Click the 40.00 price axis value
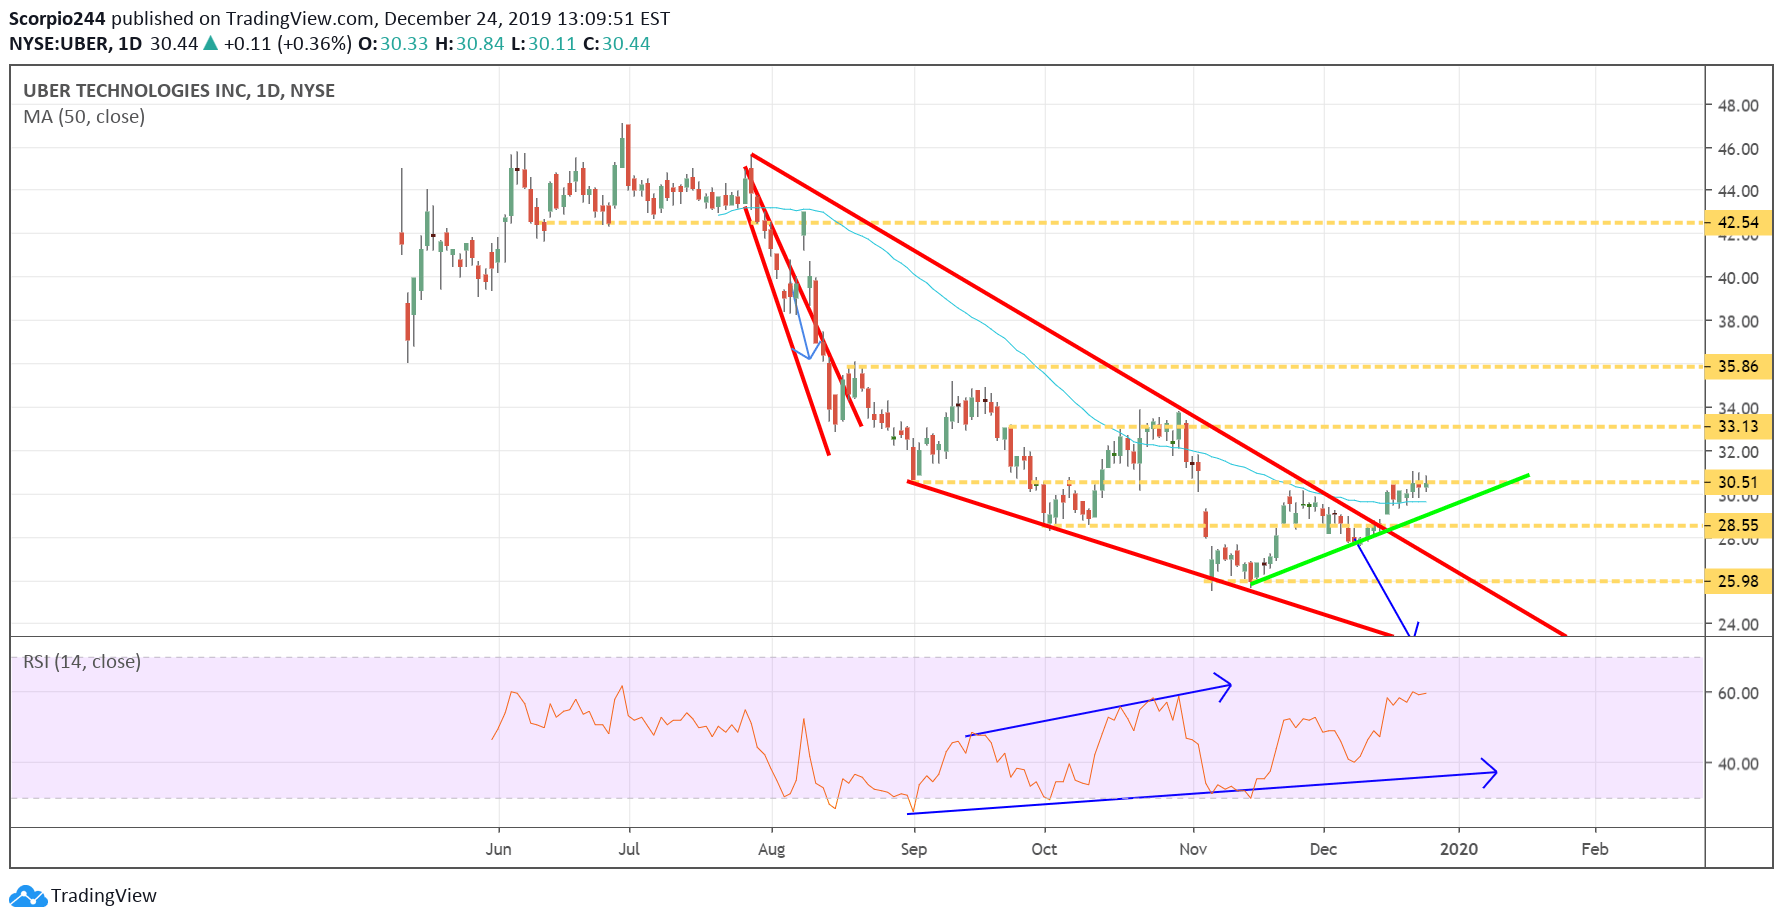The width and height of the screenshot is (1783, 923). 1738,279
